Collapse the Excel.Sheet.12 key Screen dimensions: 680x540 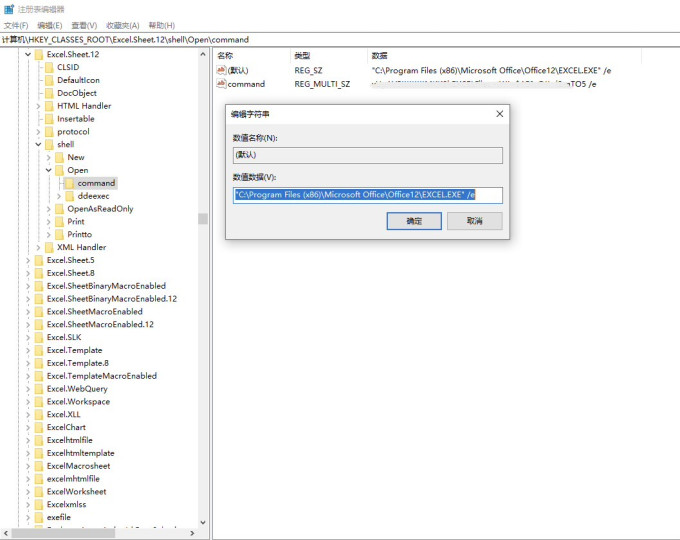tap(28, 54)
